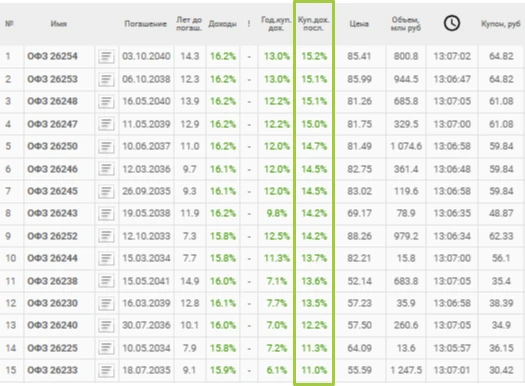Open bond ОФЗ 26248
This screenshot has height=386, width=525.
[x=52, y=101]
